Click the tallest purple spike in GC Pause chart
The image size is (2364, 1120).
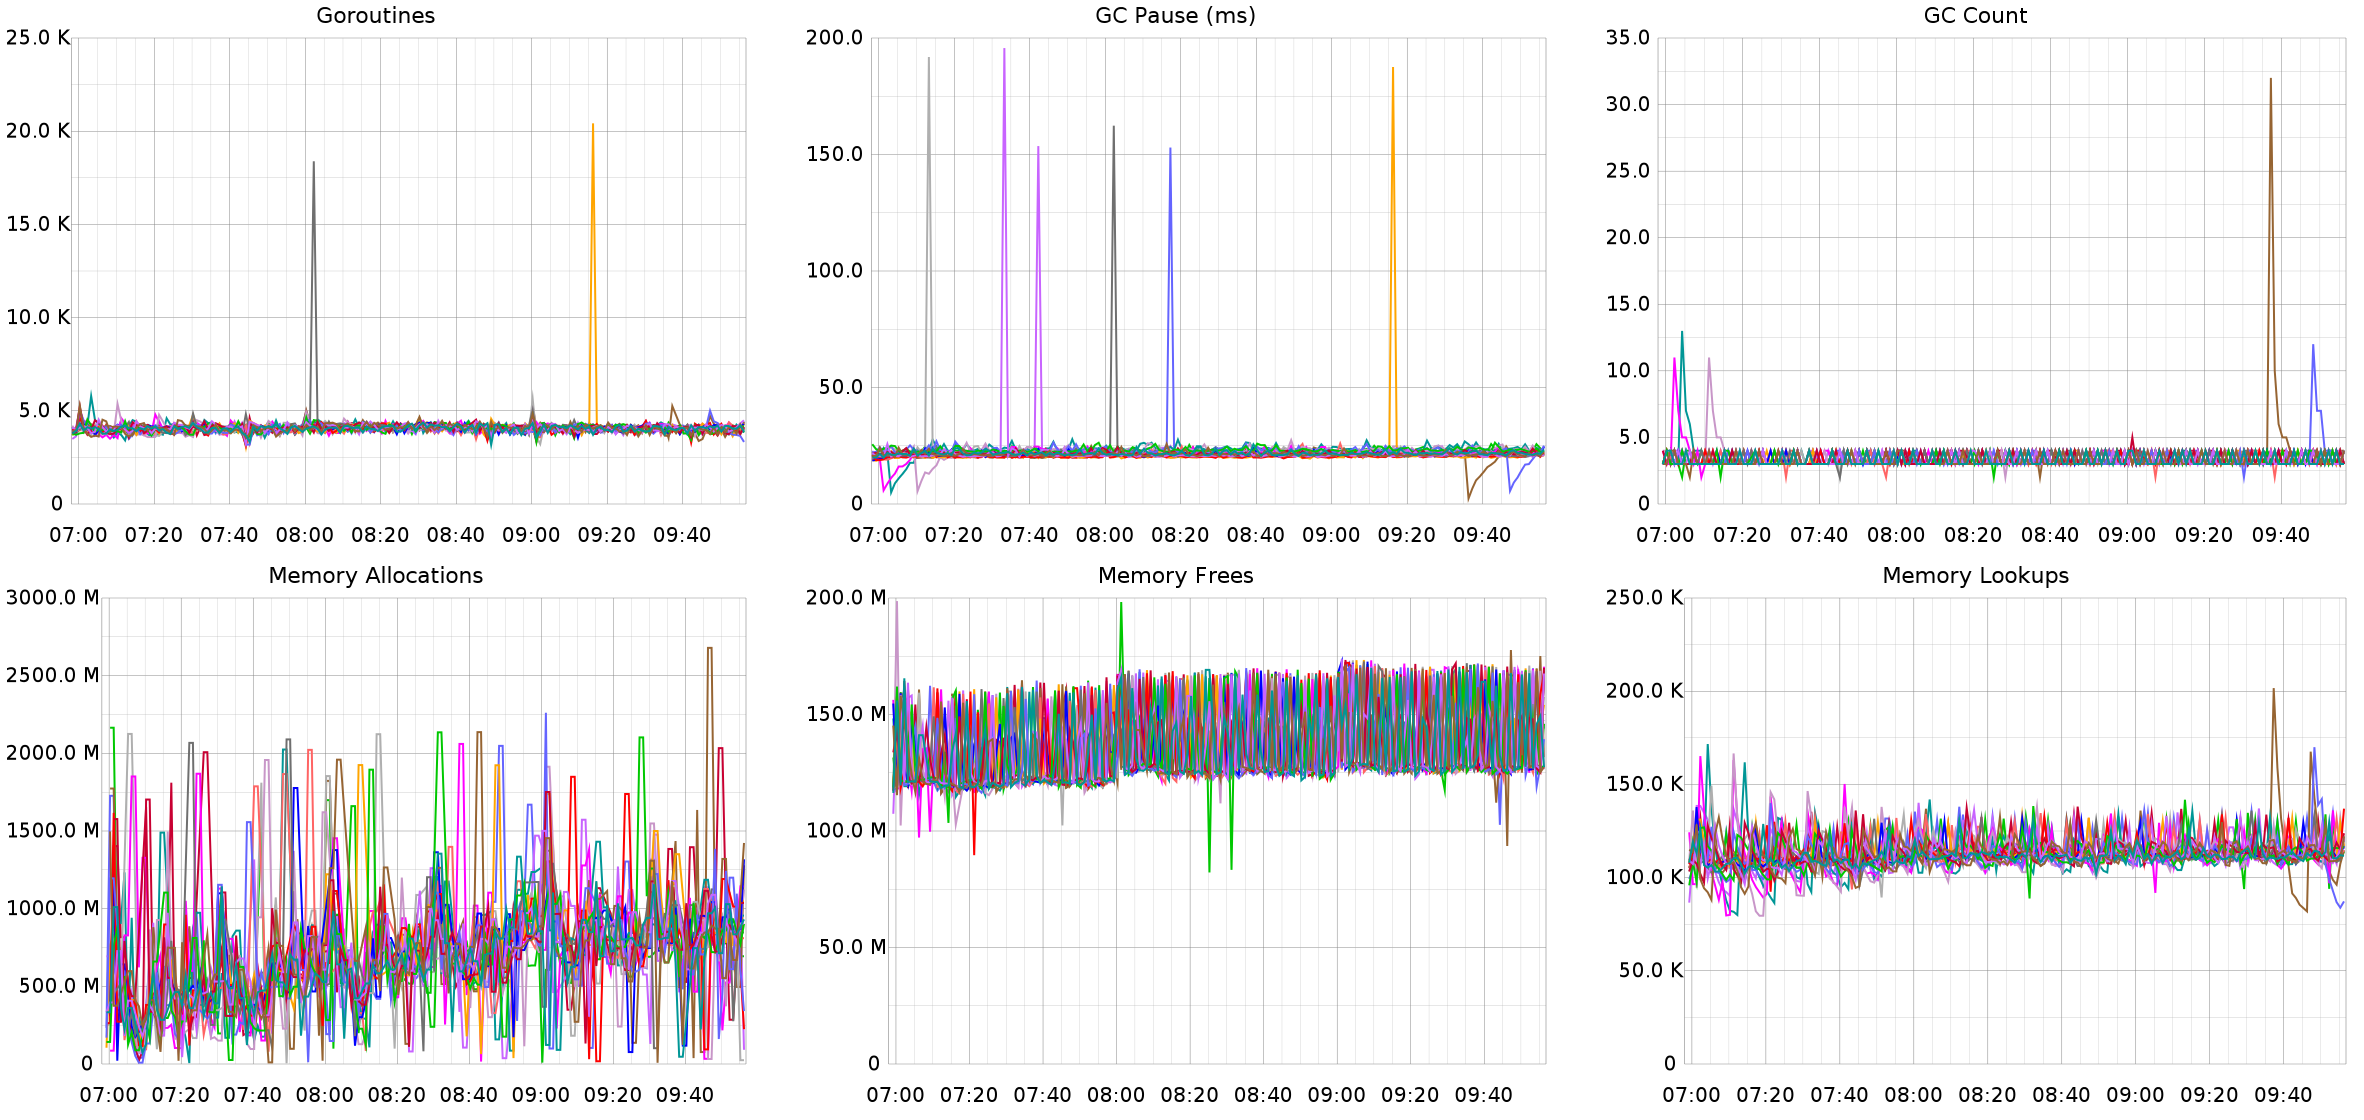click(1004, 50)
